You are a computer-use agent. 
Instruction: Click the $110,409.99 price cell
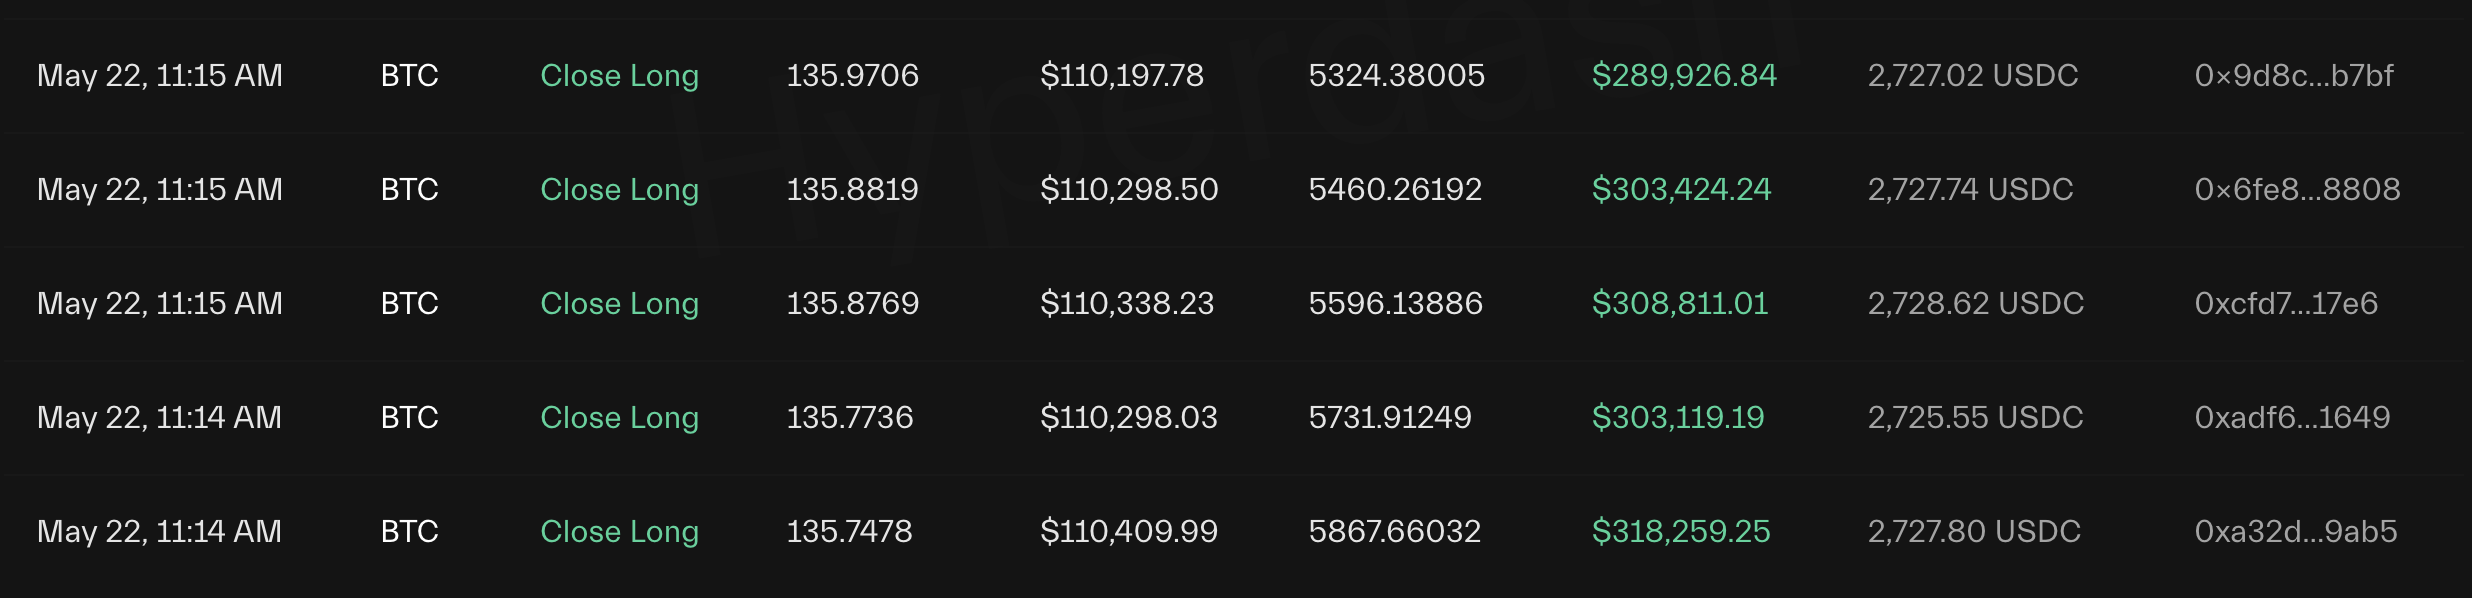(1129, 532)
